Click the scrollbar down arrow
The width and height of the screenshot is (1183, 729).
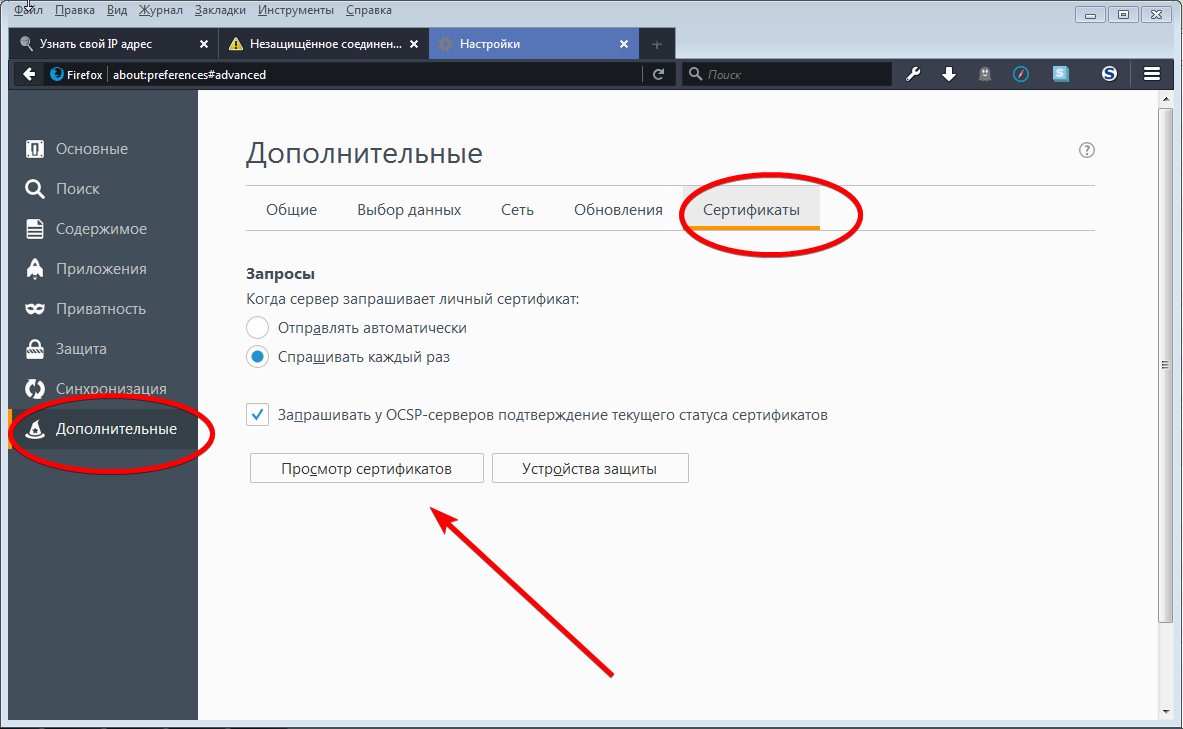[x=1166, y=712]
